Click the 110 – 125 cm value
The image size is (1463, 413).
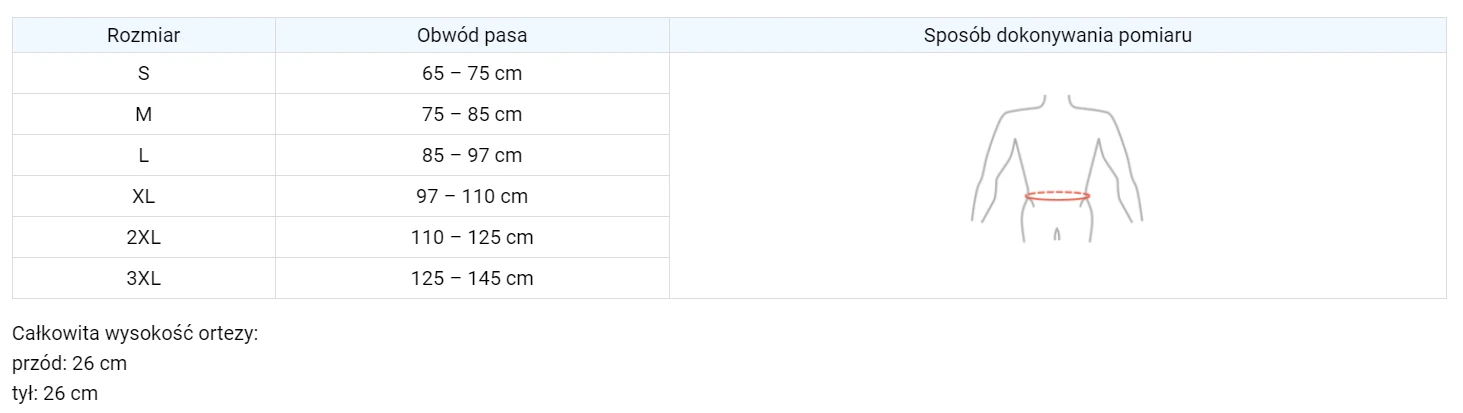click(x=472, y=237)
